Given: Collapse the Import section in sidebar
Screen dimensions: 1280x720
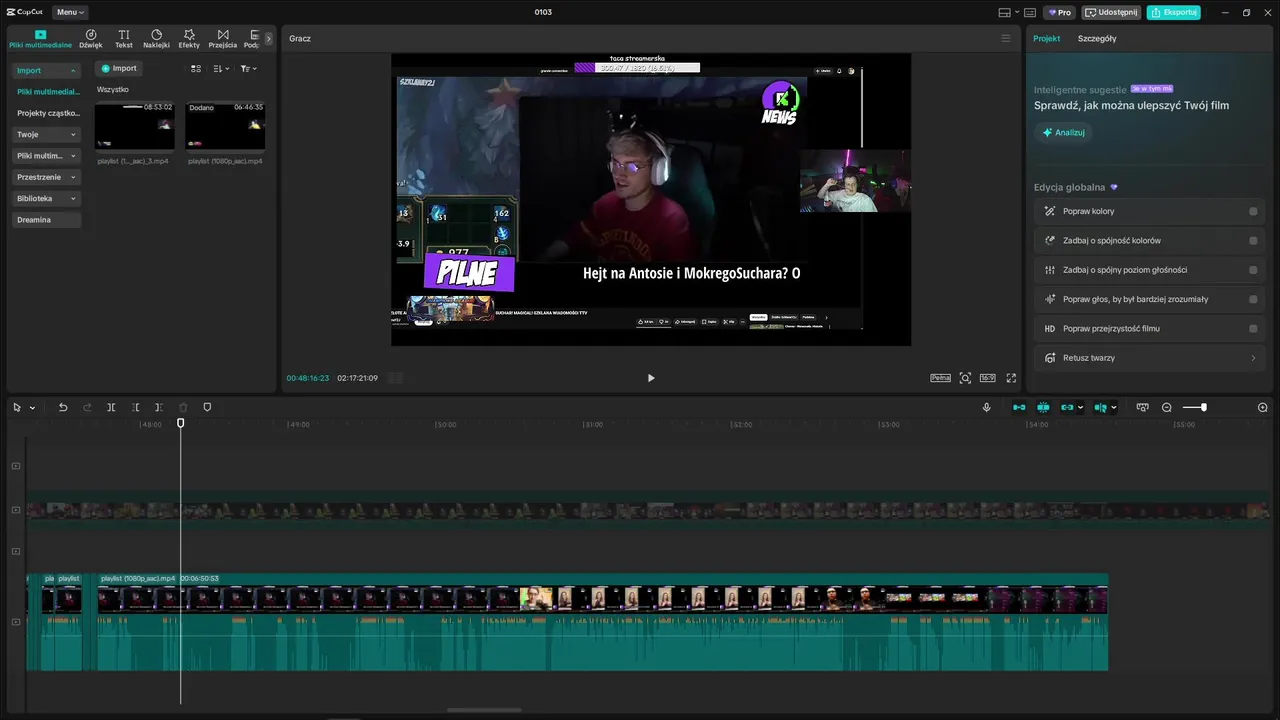Looking at the screenshot, I should 73,71.
